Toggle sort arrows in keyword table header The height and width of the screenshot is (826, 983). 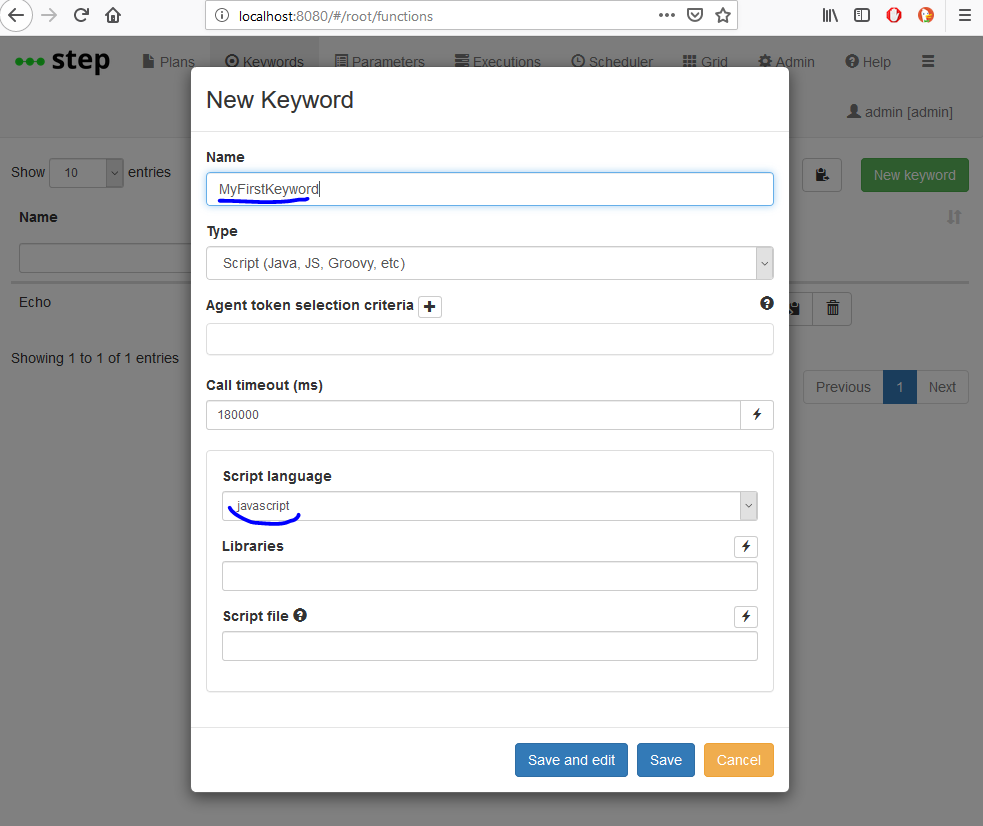954,217
